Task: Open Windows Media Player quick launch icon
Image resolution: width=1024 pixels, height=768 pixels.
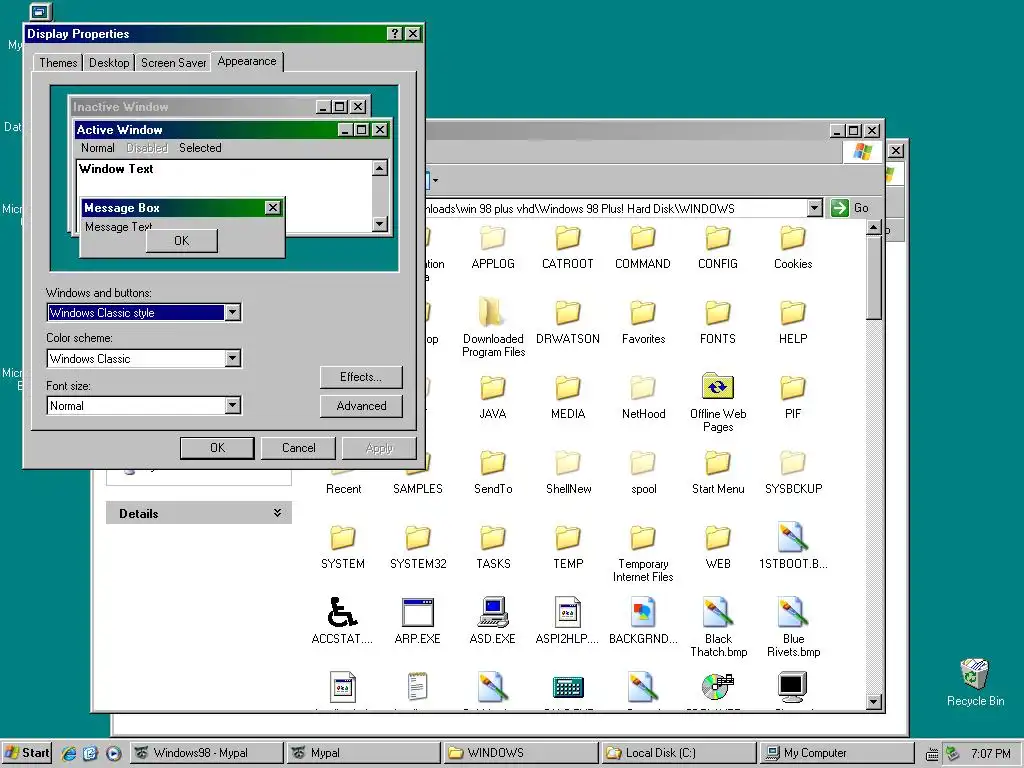Action: pos(113,753)
